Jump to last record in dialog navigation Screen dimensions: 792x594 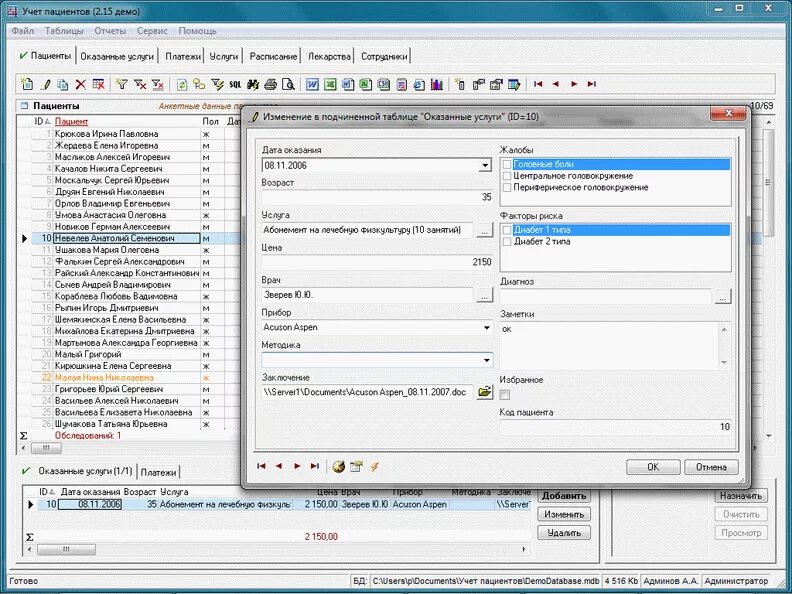[315, 466]
